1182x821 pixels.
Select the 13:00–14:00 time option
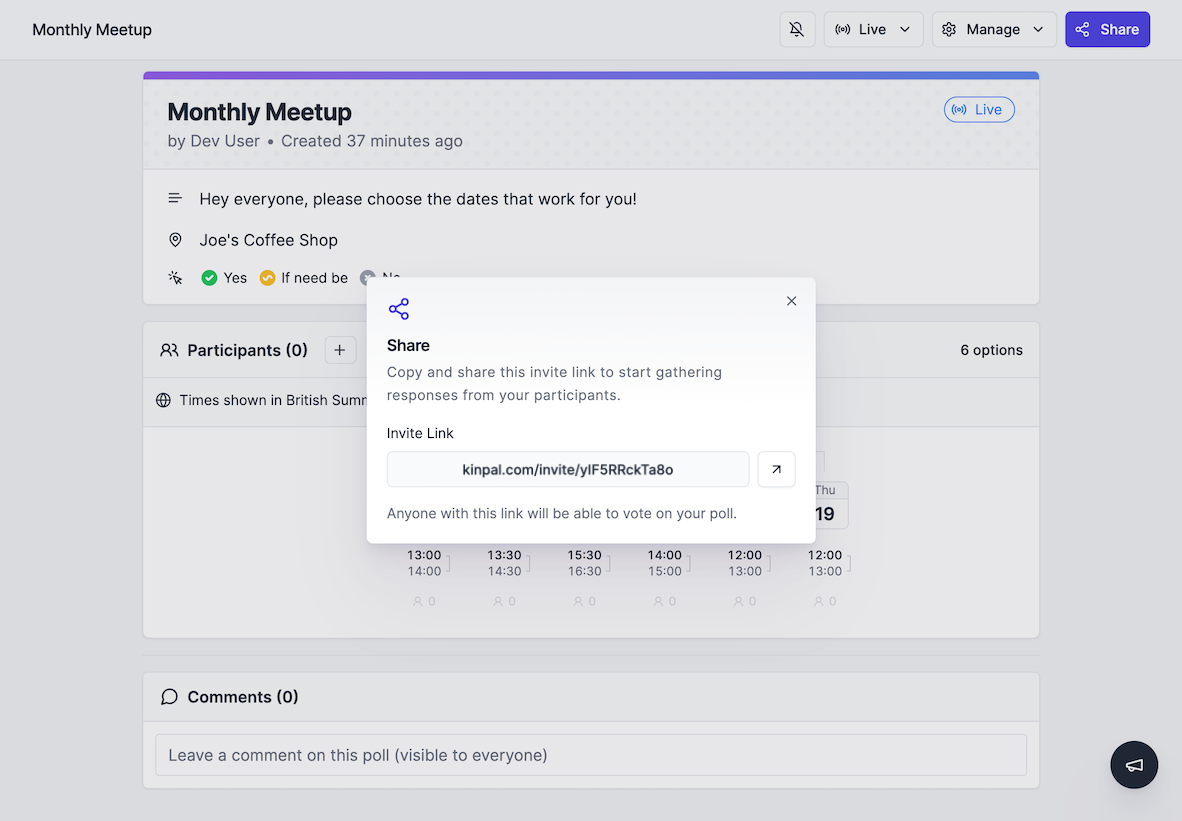pyautogui.click(x=424, y=563)
